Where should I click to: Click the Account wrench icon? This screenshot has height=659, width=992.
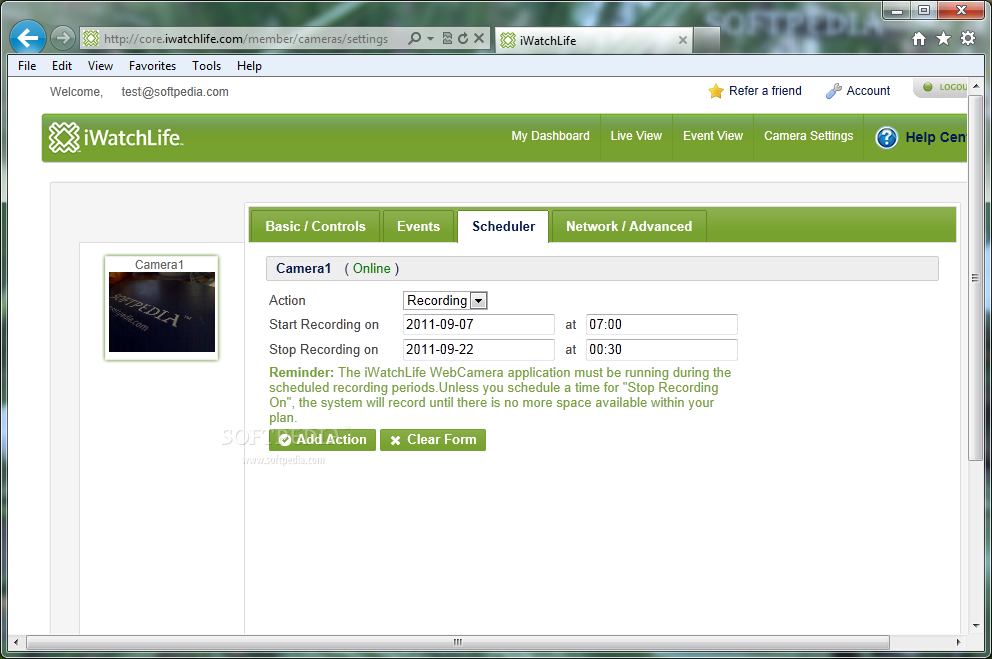pyautogui.click(x=833, y=91)
